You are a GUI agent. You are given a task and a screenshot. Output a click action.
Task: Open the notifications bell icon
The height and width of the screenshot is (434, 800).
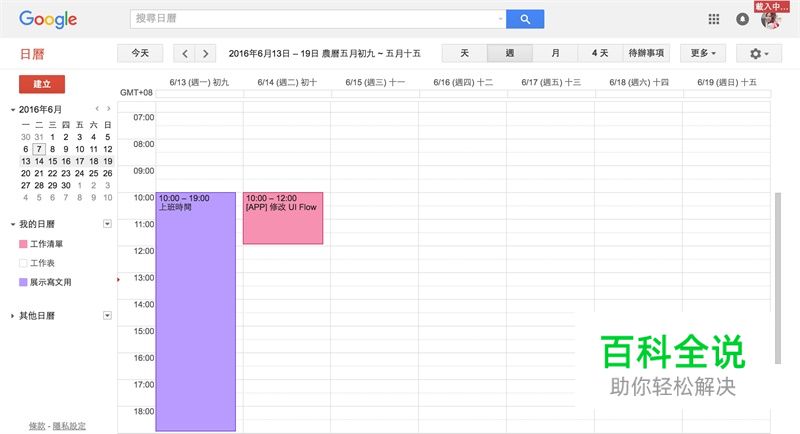tap(742, 19)
